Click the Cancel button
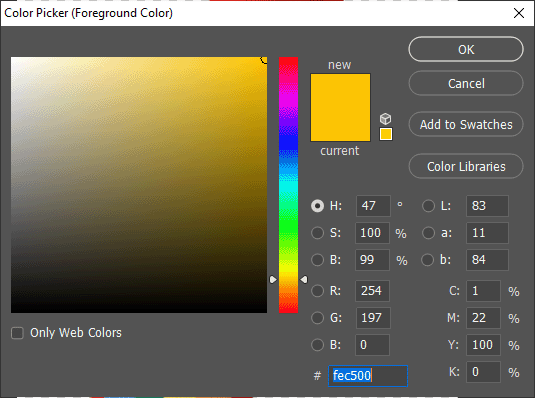The height and width of the screenshot is (398, 535). pyautogui.click(x=466, y=83)
